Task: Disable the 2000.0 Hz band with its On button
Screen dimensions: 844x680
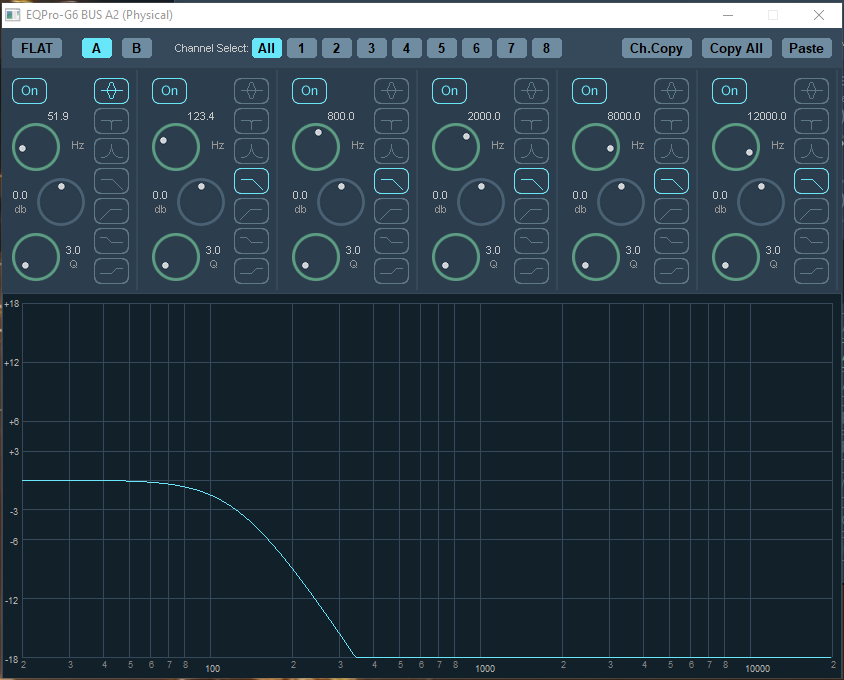Action: [x=449, y=91]
